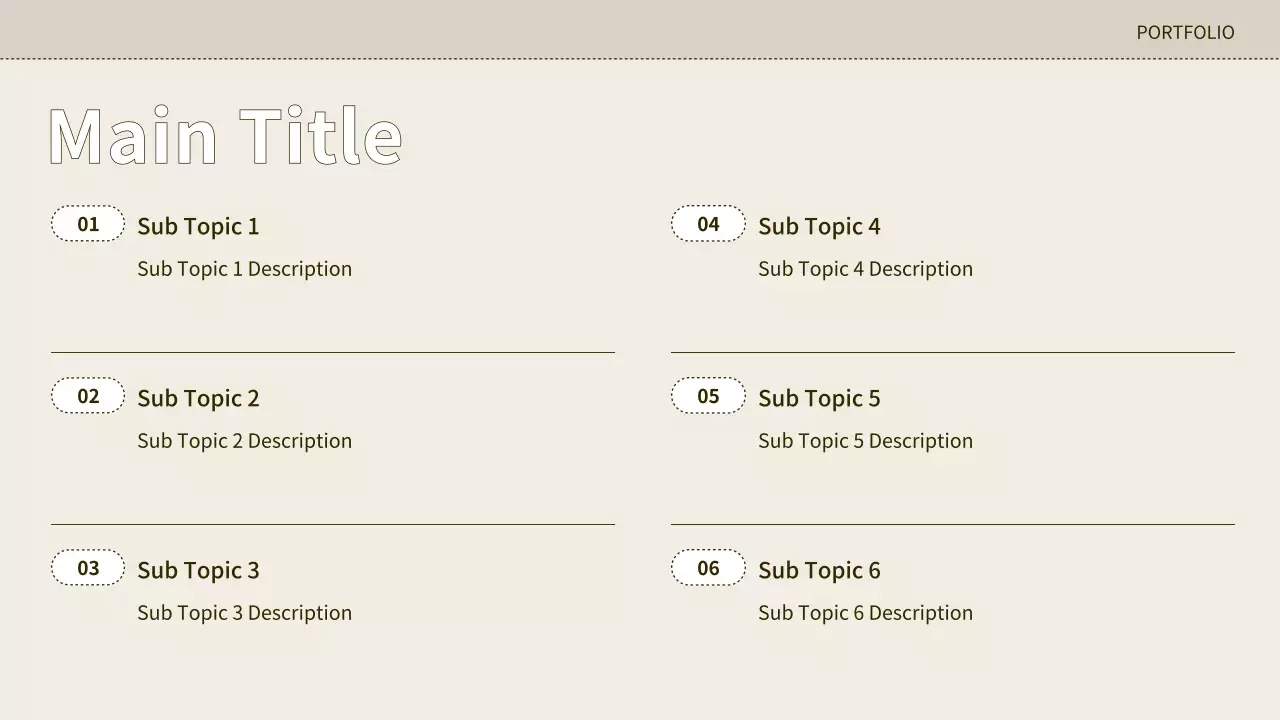The image size is (1280, 720).
Task: Click the PORTFOLIO header label
Action: [x=1185, y=32]
